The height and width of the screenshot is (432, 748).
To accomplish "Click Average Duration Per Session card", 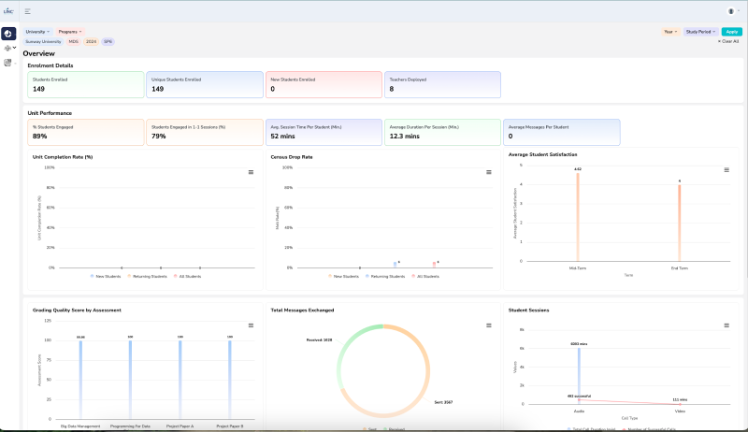I will [443, 132].
